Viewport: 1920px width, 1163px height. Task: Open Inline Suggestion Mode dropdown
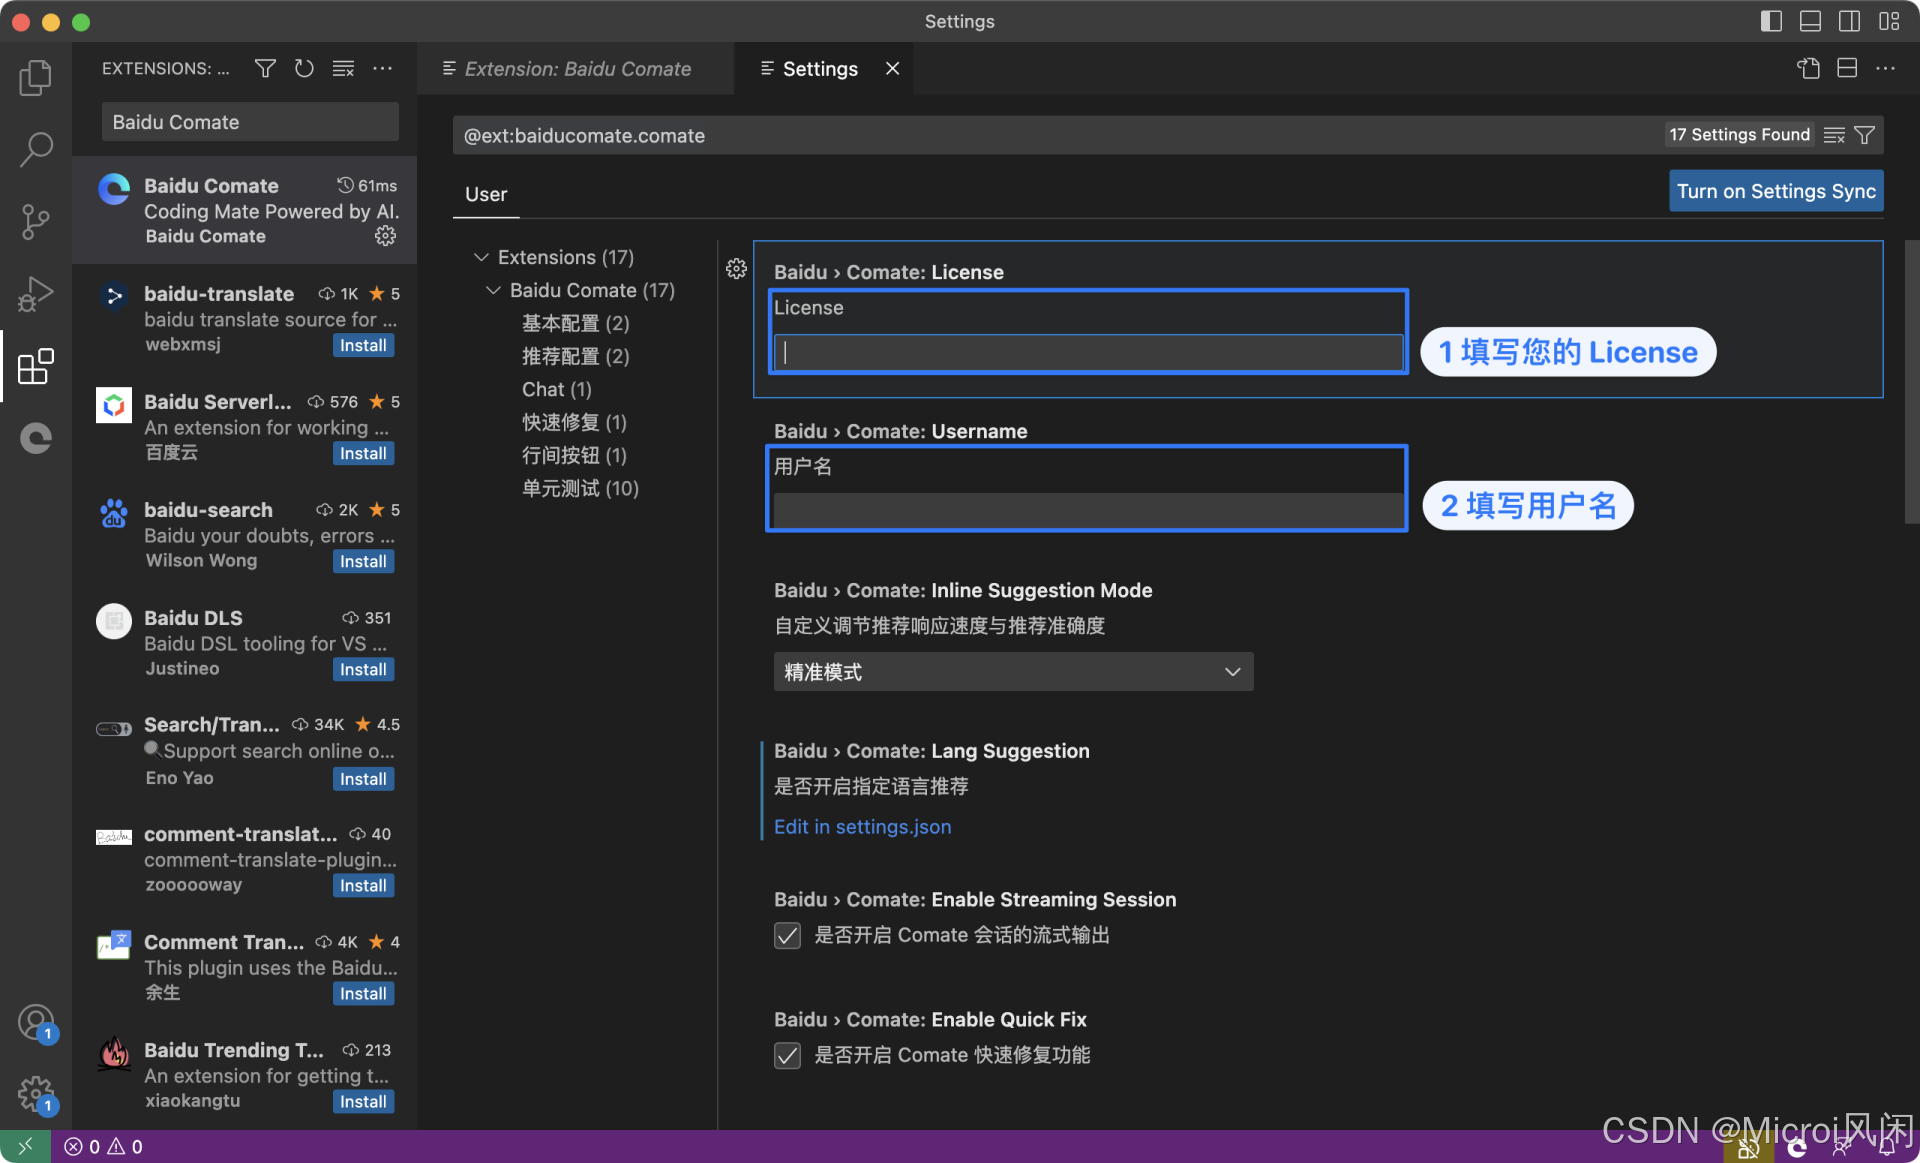click(x=1012, y=672)
